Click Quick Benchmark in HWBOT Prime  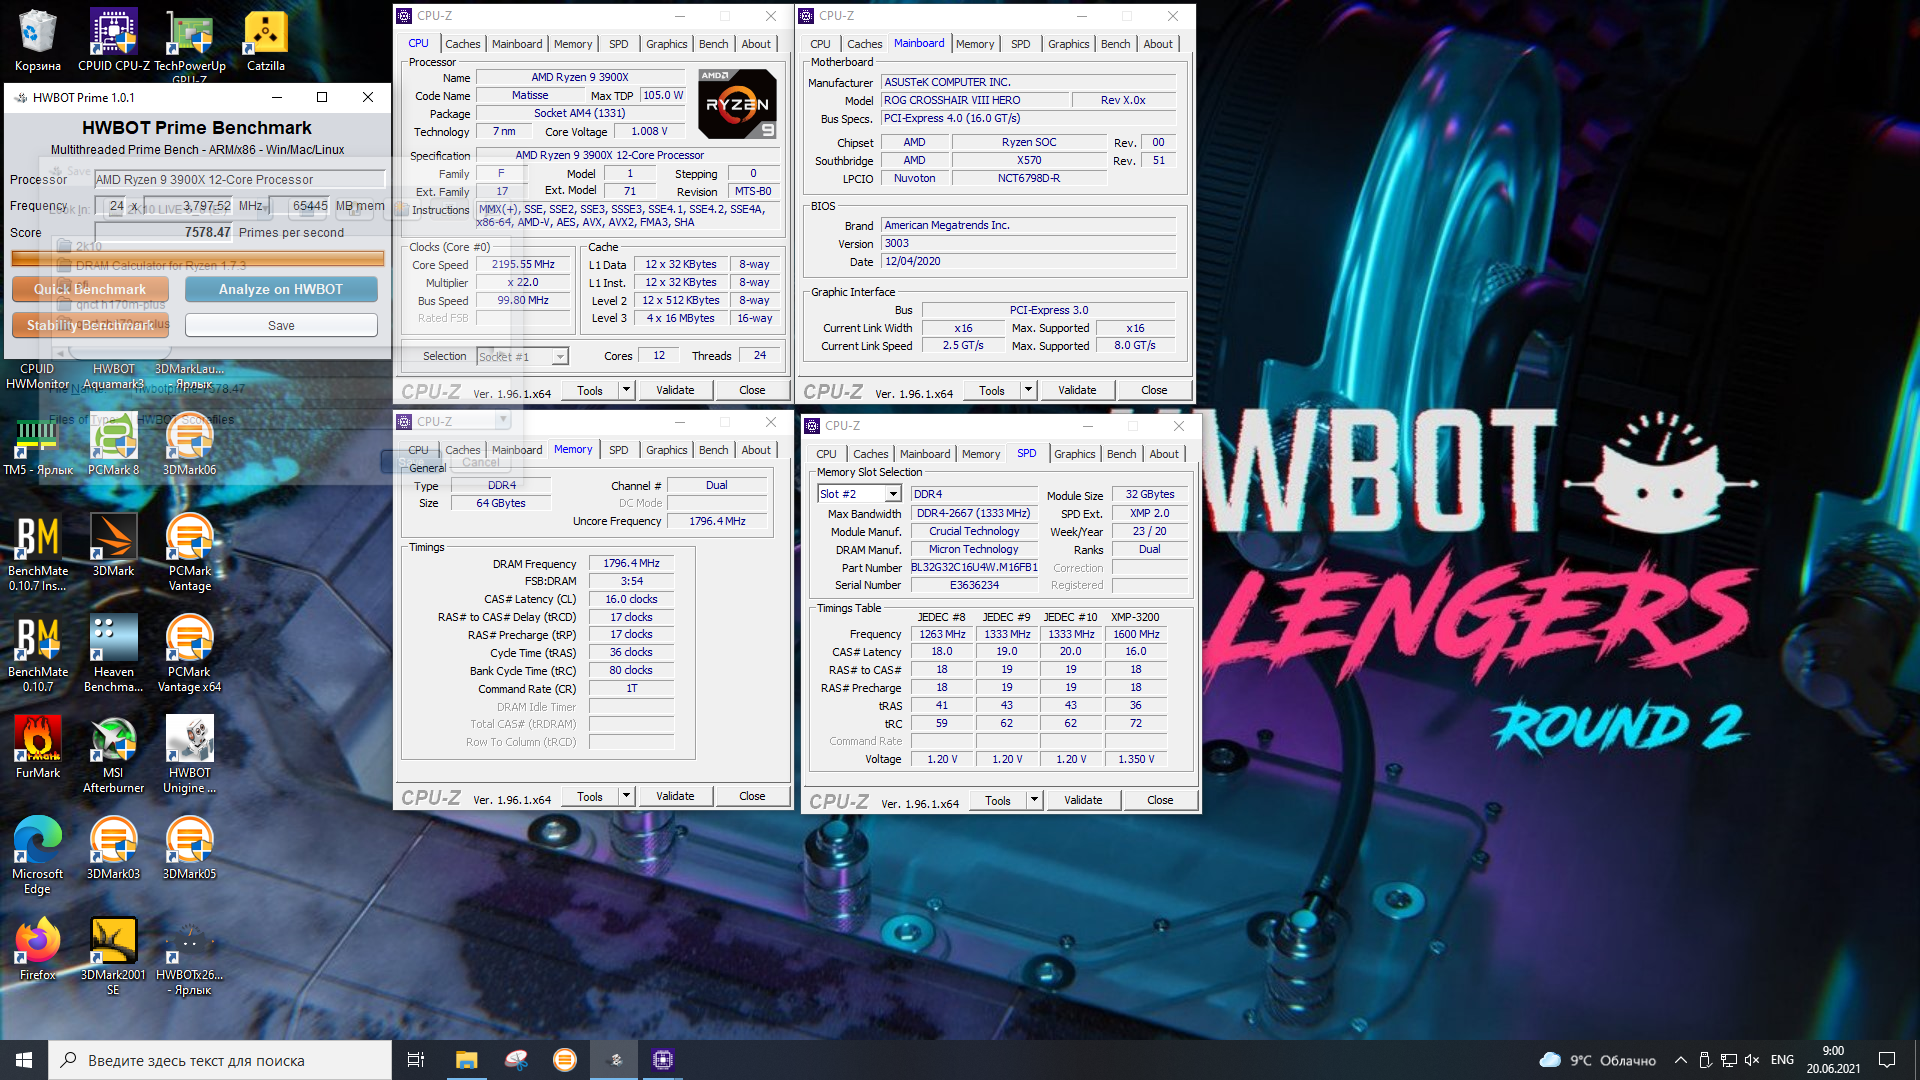(90, 289)
